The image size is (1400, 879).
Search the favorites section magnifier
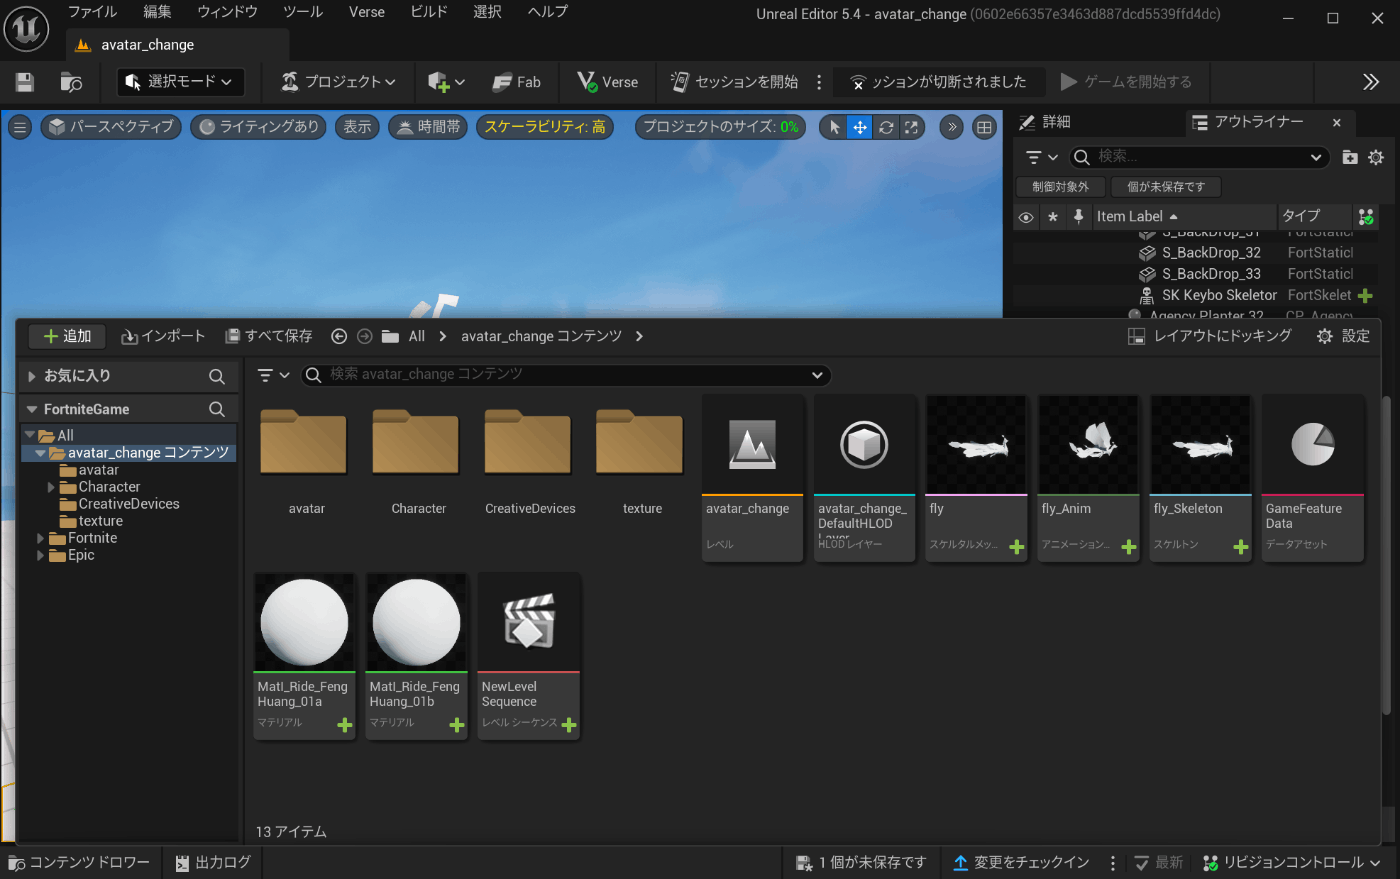pos(217,376)
